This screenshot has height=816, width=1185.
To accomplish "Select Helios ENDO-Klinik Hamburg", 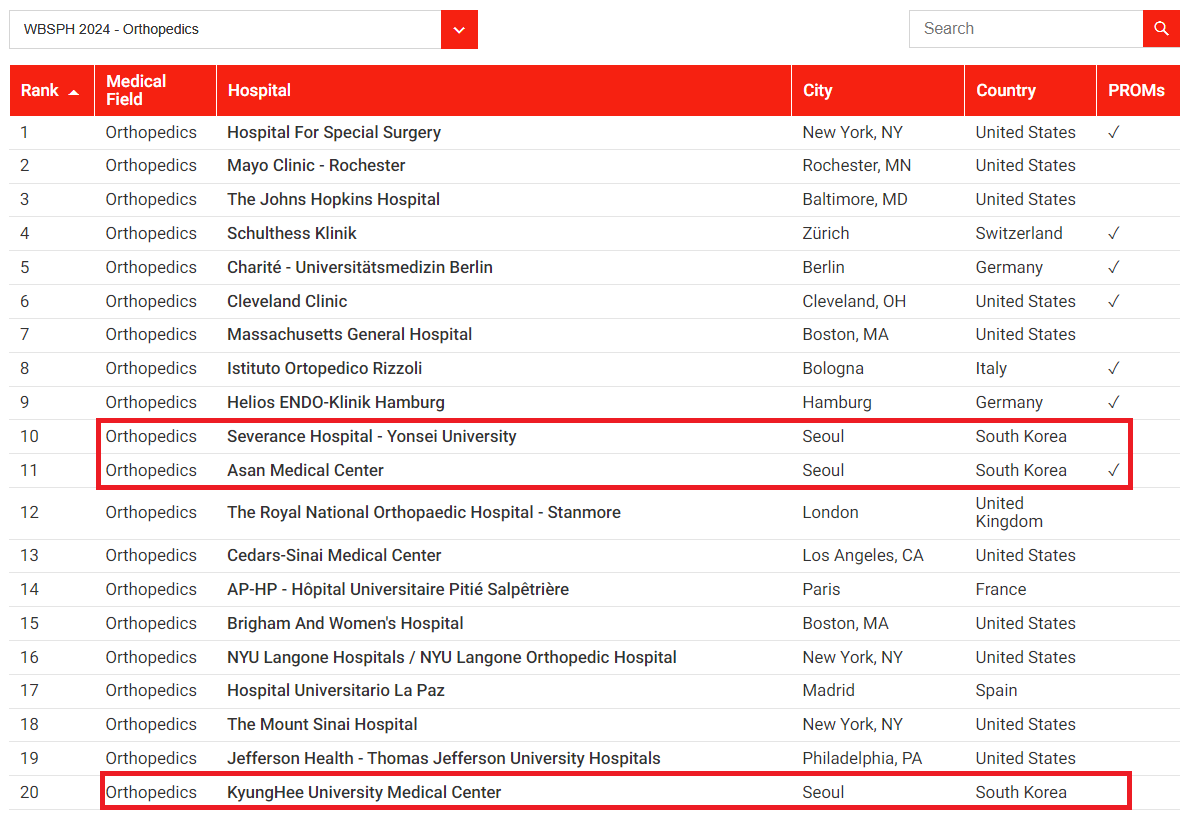I will (336, 403).
